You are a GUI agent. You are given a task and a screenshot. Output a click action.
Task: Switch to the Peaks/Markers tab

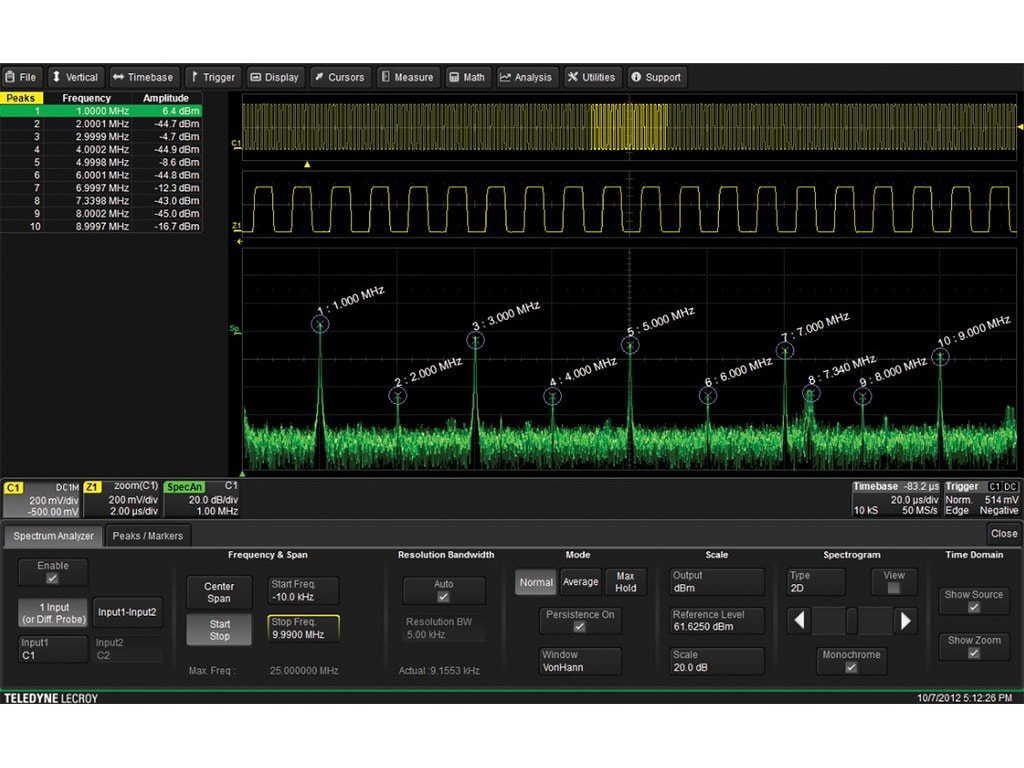147,535
